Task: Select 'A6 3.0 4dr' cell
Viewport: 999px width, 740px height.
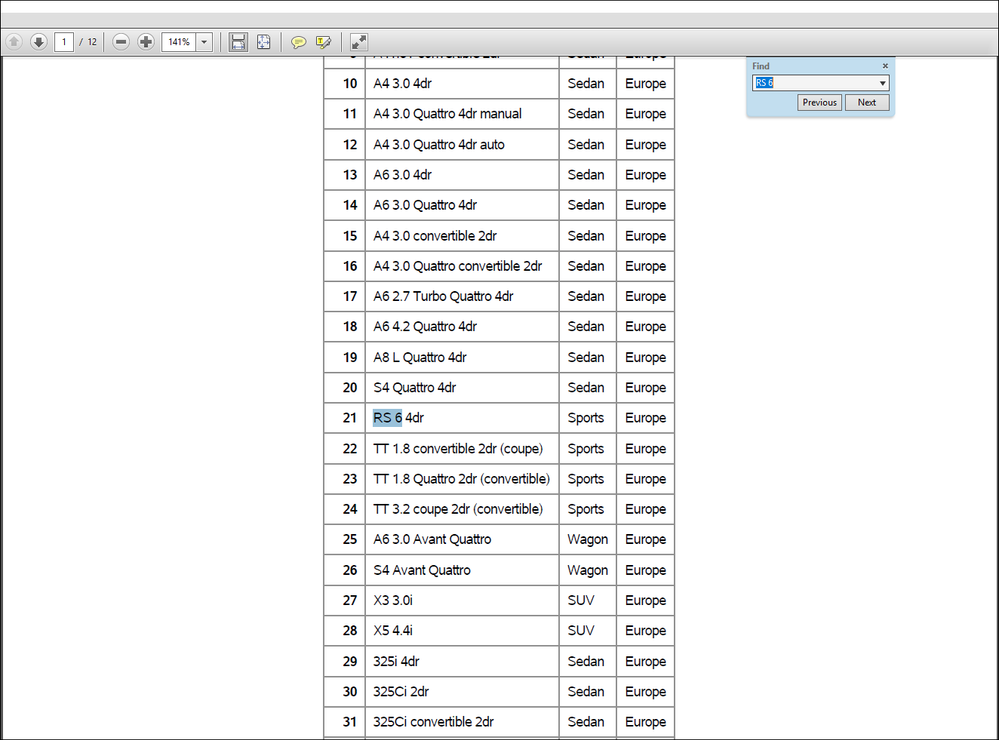Action: pos(462,175)
